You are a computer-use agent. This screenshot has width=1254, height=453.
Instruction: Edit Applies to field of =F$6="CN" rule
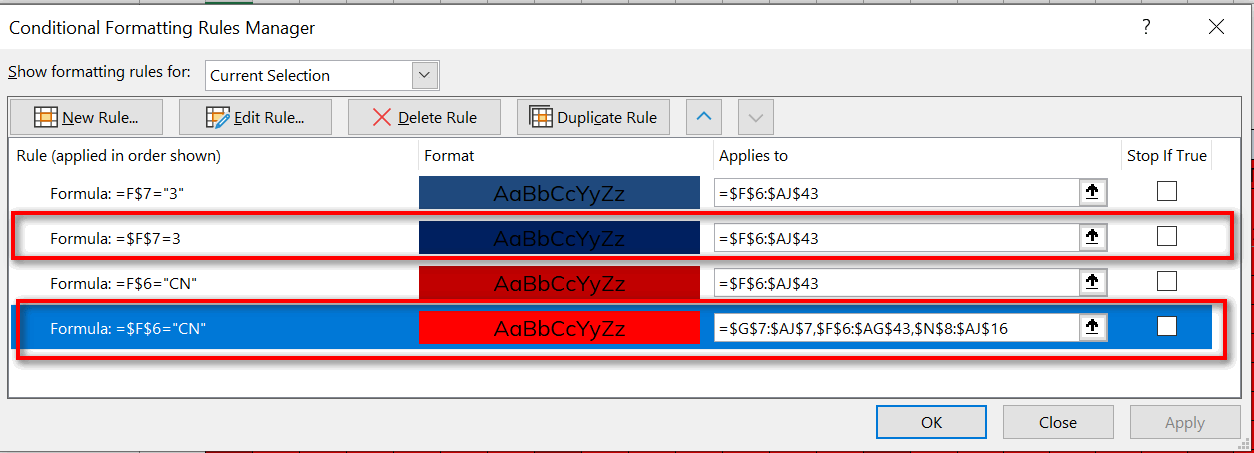(897, 283)
